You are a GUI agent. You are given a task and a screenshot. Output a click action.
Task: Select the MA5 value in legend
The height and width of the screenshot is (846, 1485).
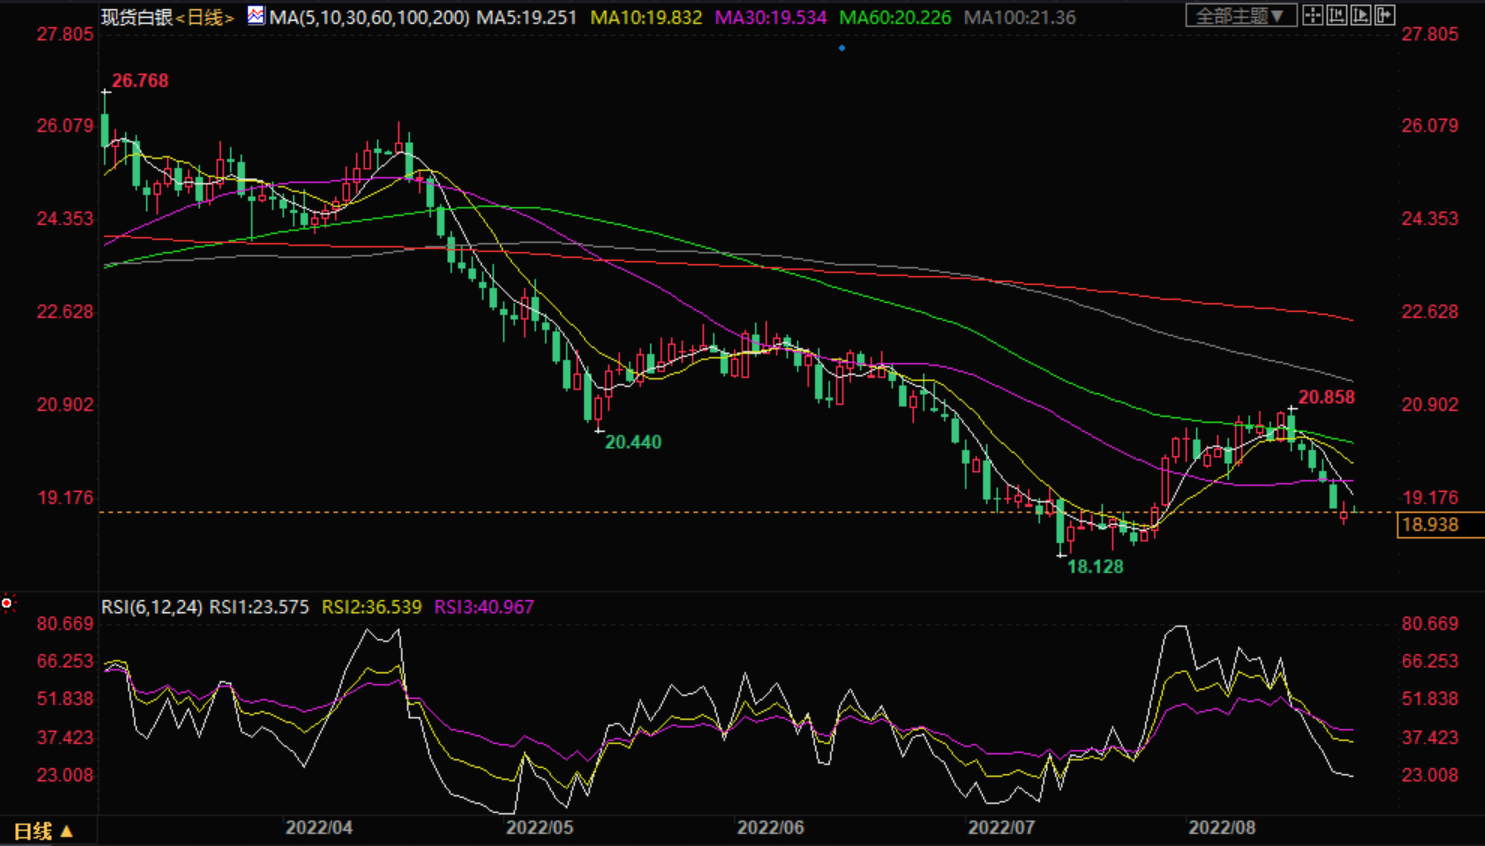click(x=526, y=17)
